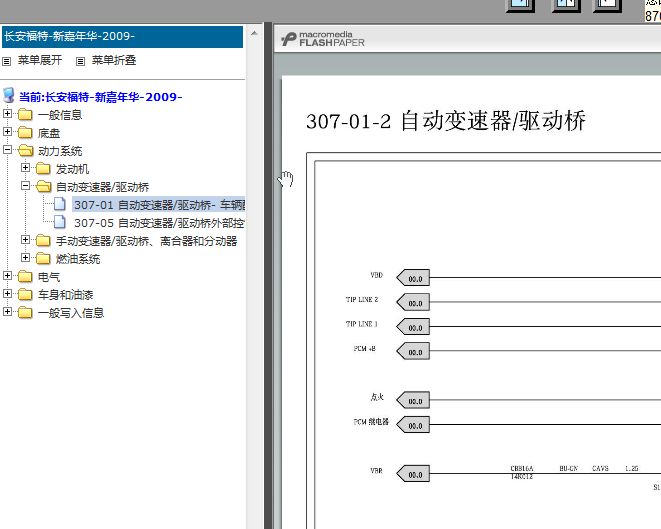
Task: Click the open 自动变速器/驱动桥 folder icon
Action: [43, 187]
